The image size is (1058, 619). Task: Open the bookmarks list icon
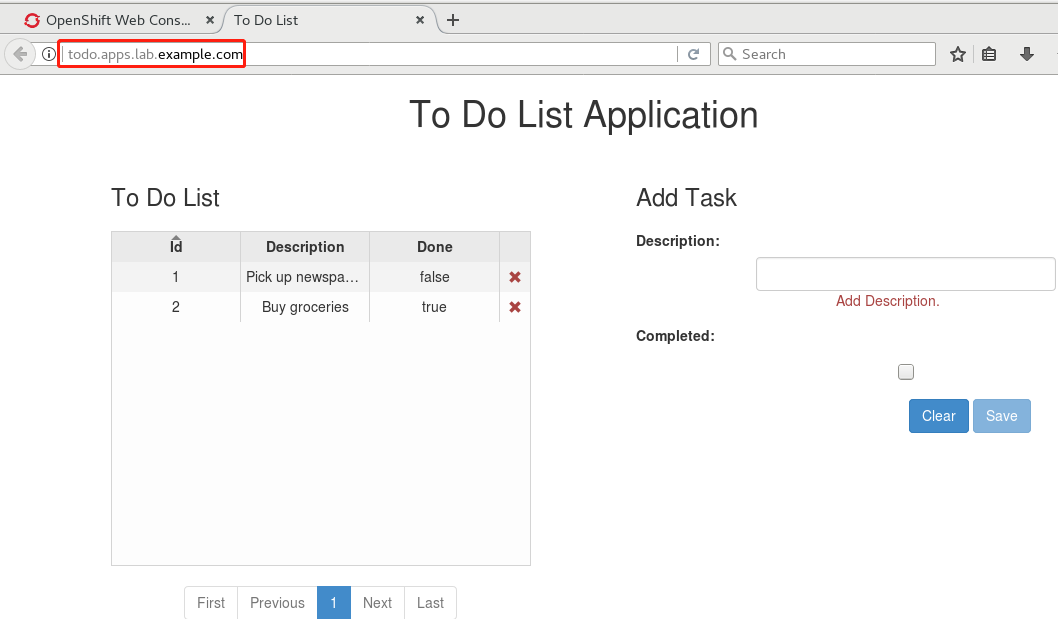click(x=989, y=54)
